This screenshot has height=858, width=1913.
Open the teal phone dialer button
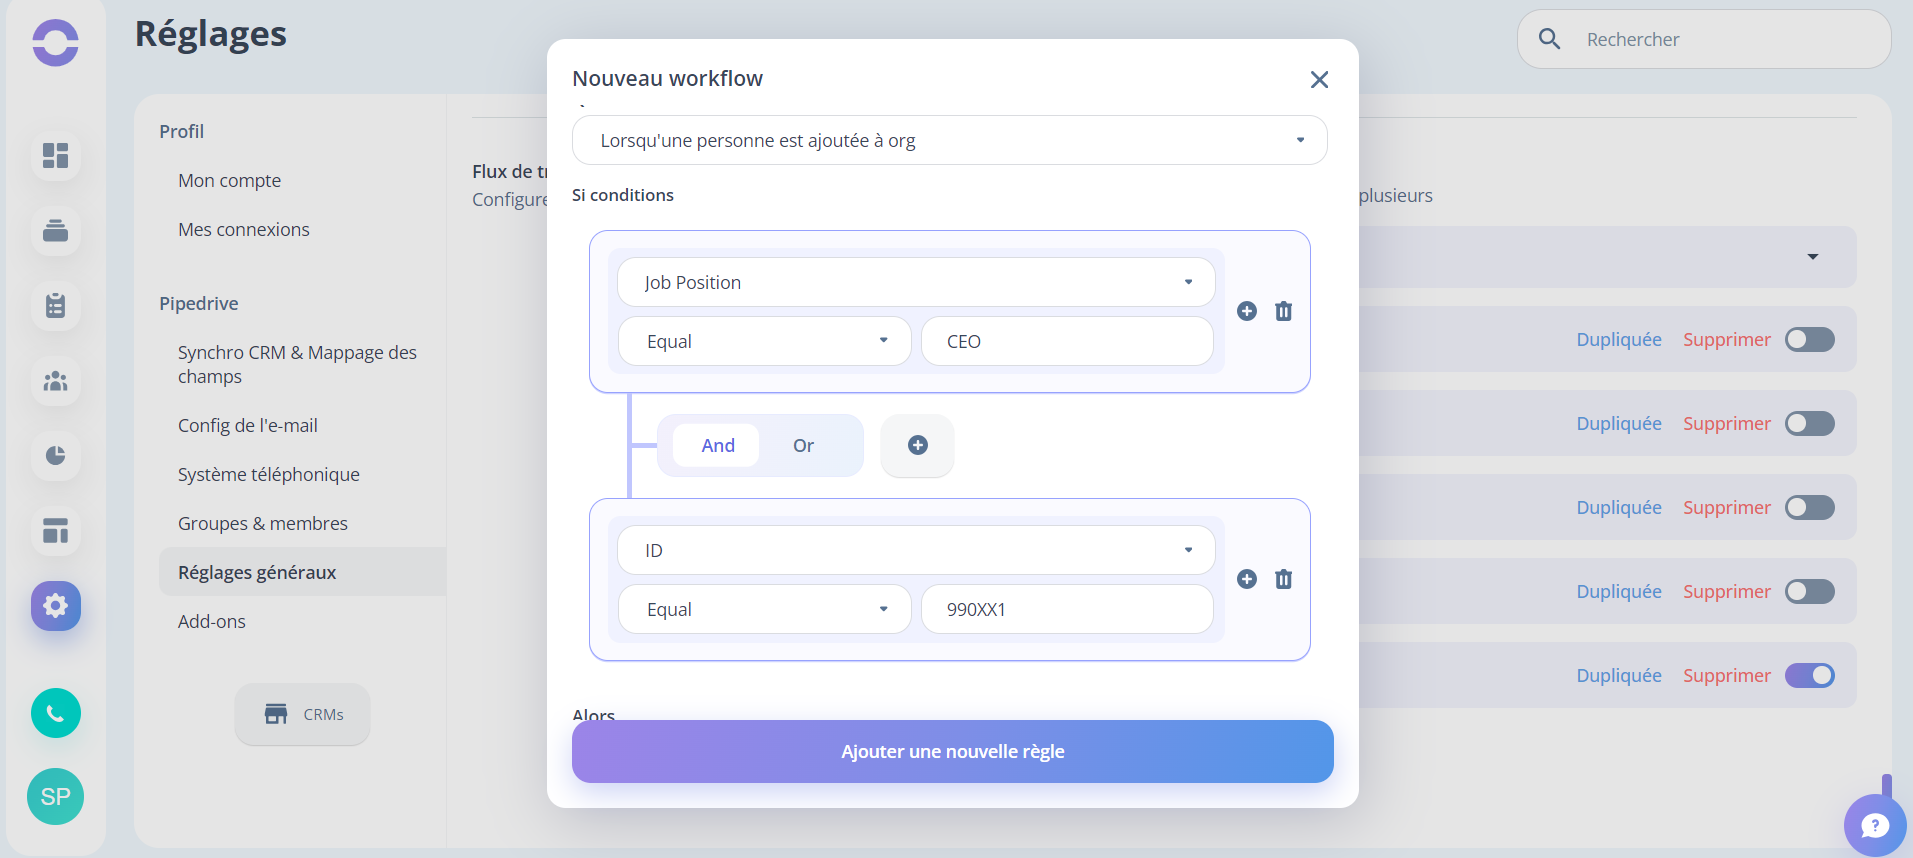pos(56,713)
